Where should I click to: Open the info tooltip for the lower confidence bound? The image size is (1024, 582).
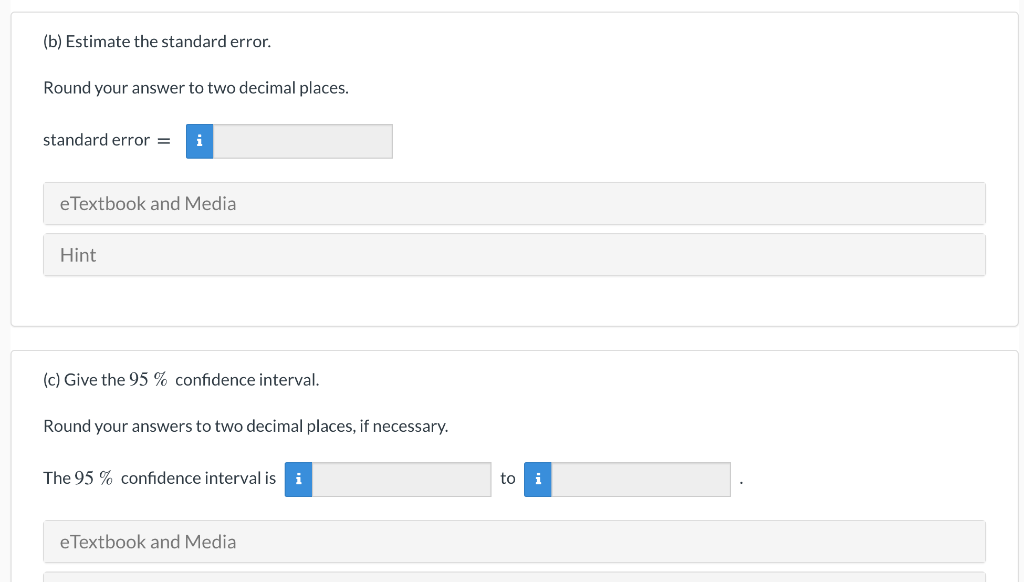298,479
